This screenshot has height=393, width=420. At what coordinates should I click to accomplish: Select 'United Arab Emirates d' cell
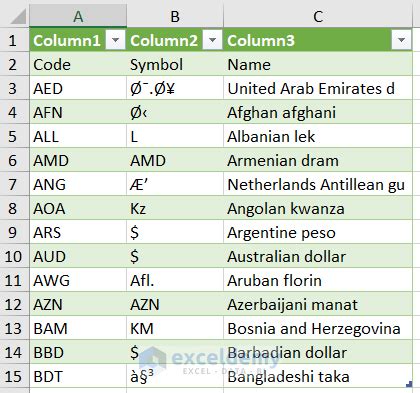tap(318, 88)
